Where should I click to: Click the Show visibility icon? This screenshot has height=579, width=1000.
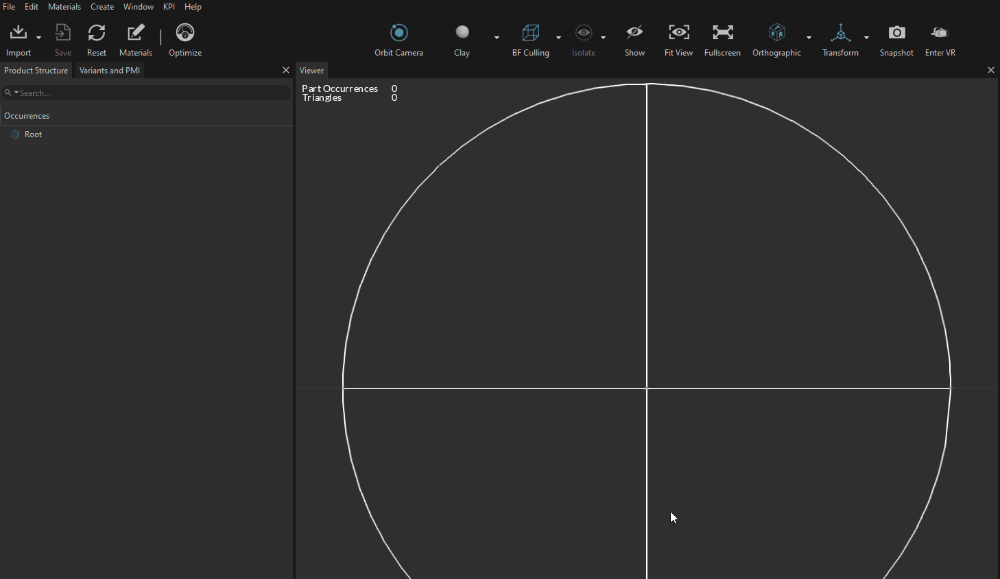(x=635, y=32)
